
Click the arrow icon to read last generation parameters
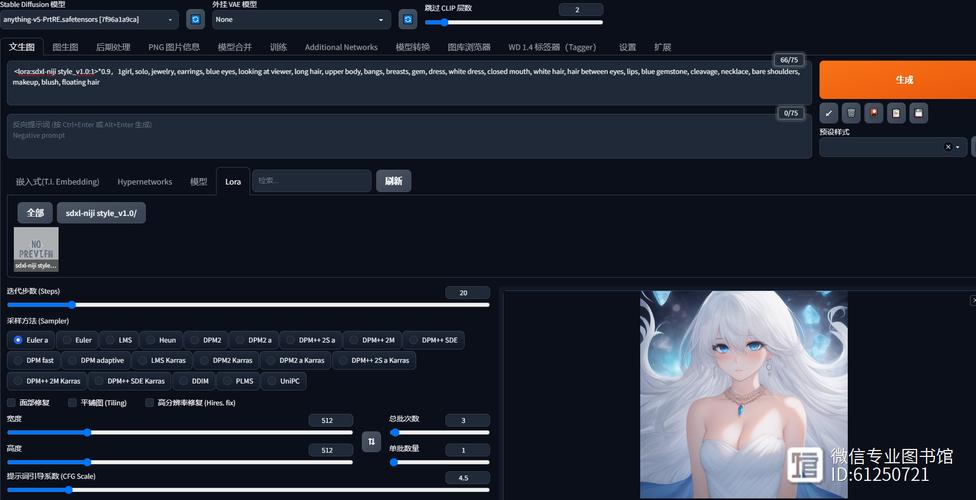click(x=828, y=113)
